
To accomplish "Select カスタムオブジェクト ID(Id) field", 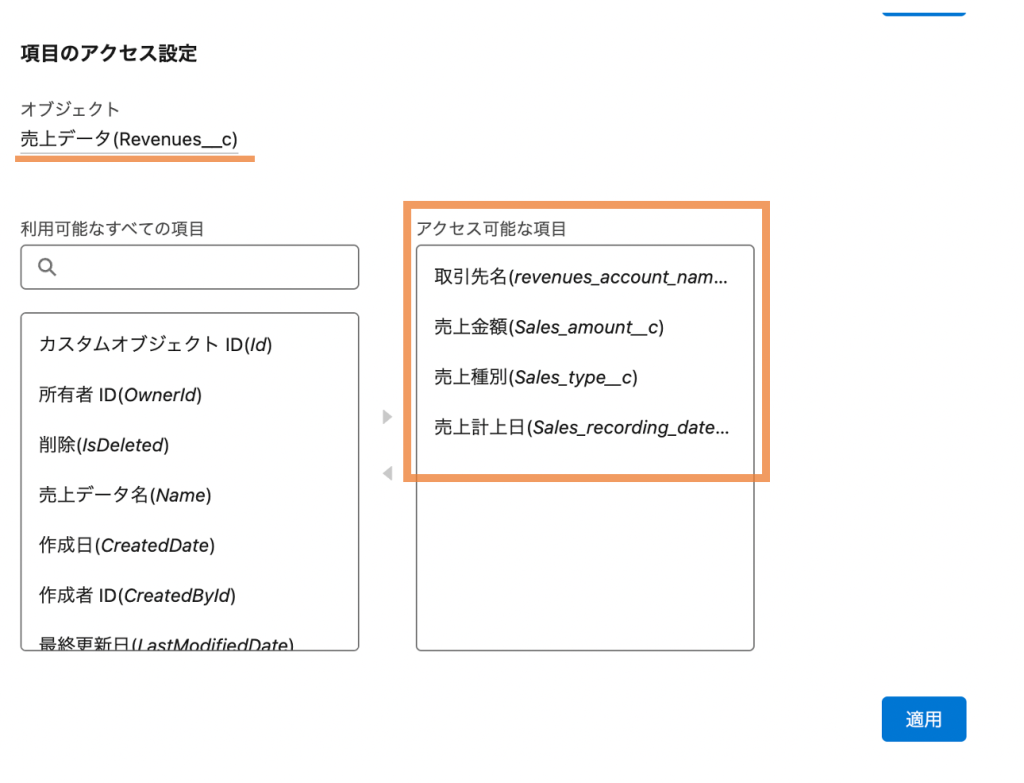I will click(x=189, y=344).
